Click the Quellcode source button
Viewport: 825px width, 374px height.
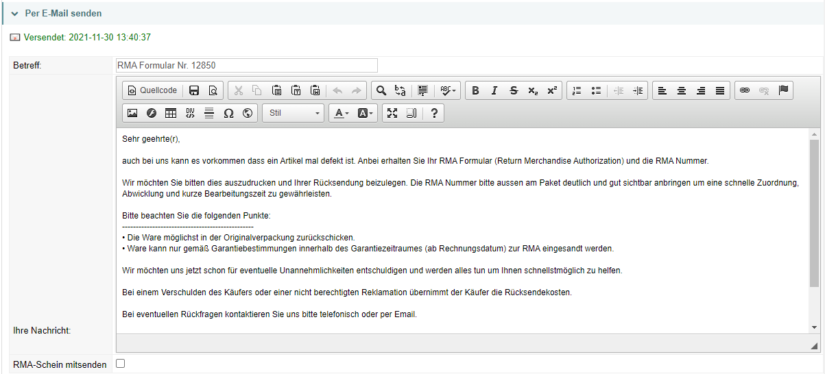coord(153,90)
